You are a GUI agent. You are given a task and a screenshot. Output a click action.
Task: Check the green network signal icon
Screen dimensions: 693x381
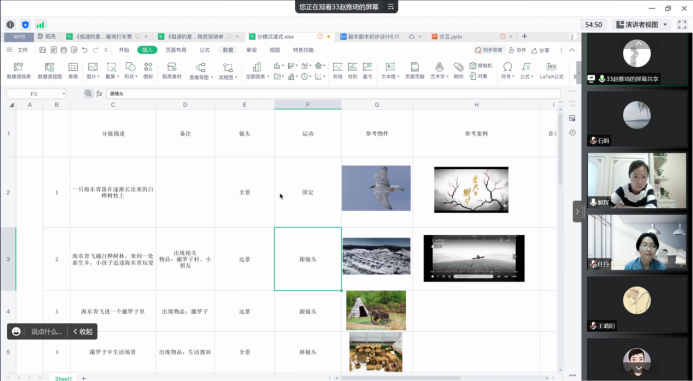(40, 25)
